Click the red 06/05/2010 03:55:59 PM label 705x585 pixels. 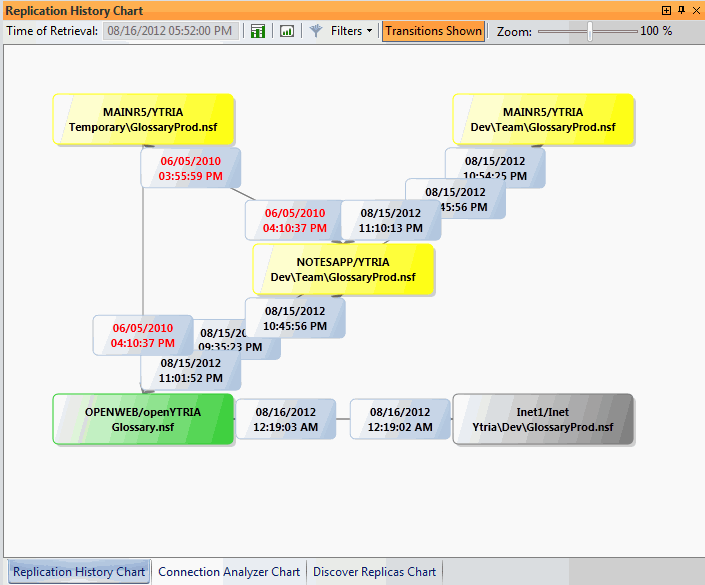190,168
